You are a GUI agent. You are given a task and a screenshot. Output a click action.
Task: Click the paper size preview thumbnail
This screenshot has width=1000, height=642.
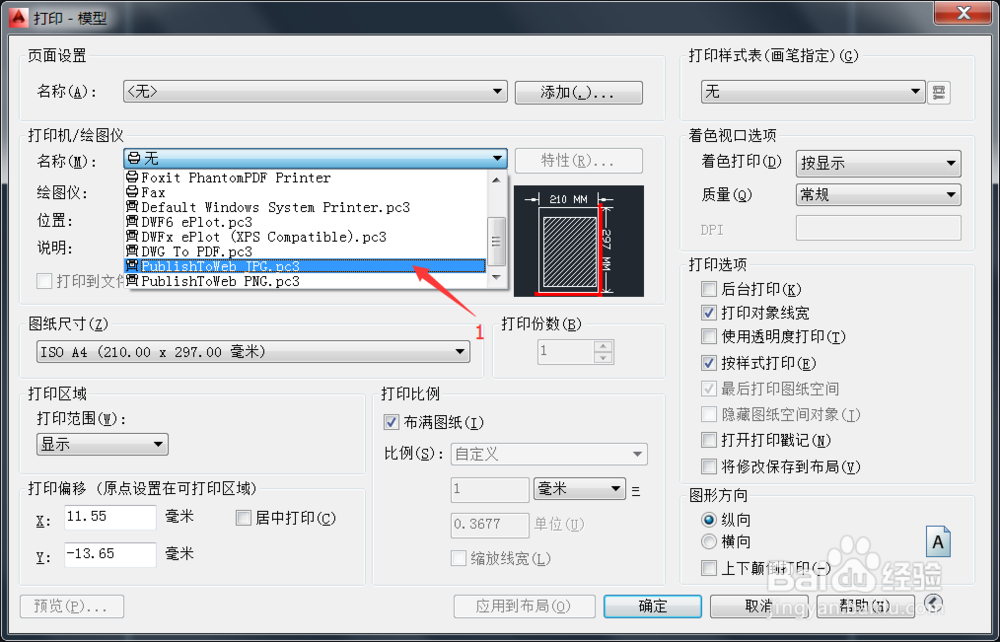point(579,241)
